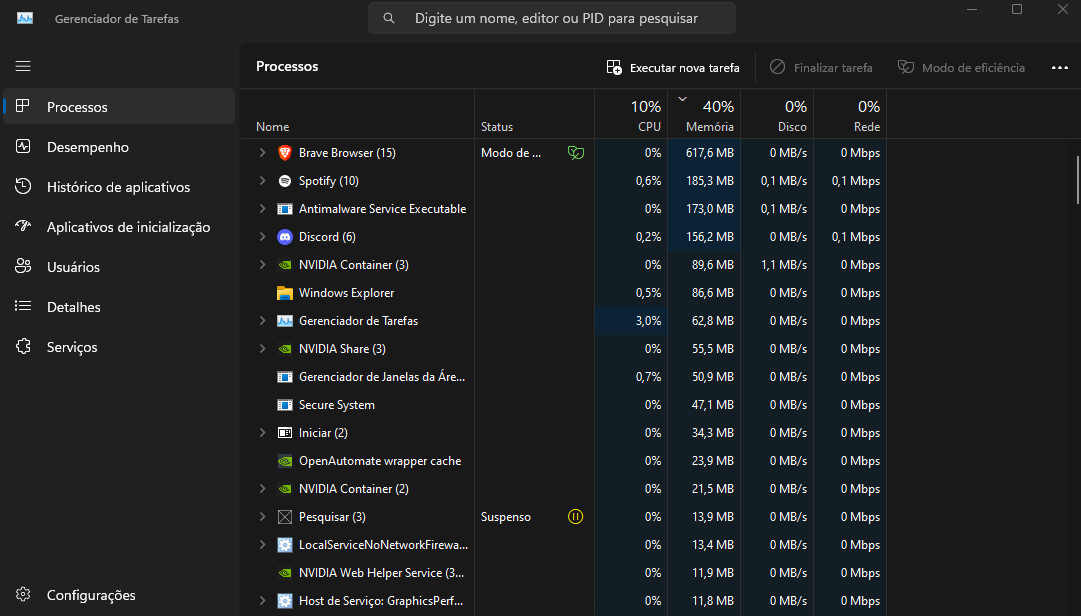Click the NVIDIA Container (2) icon

(285, 489)
